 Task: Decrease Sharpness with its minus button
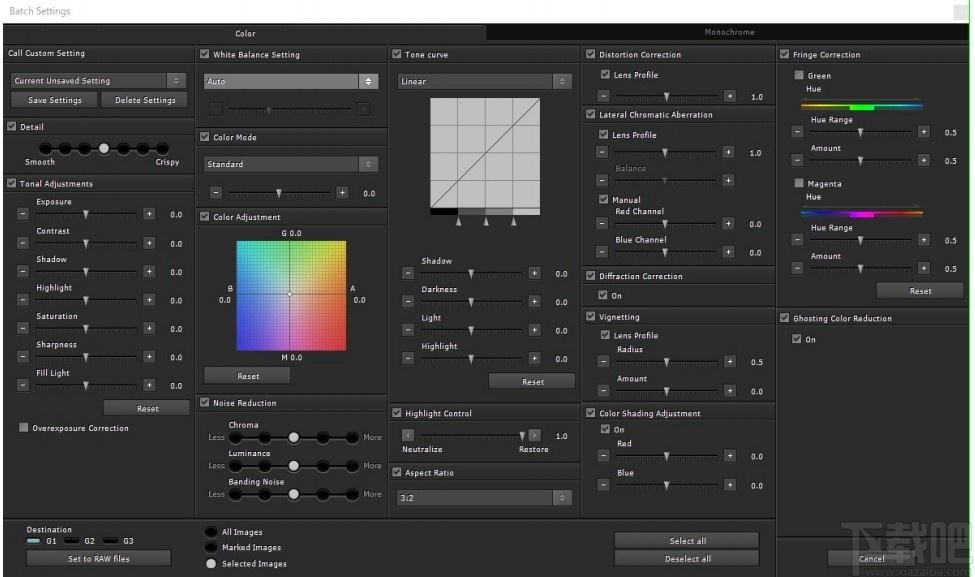point(23,357)
